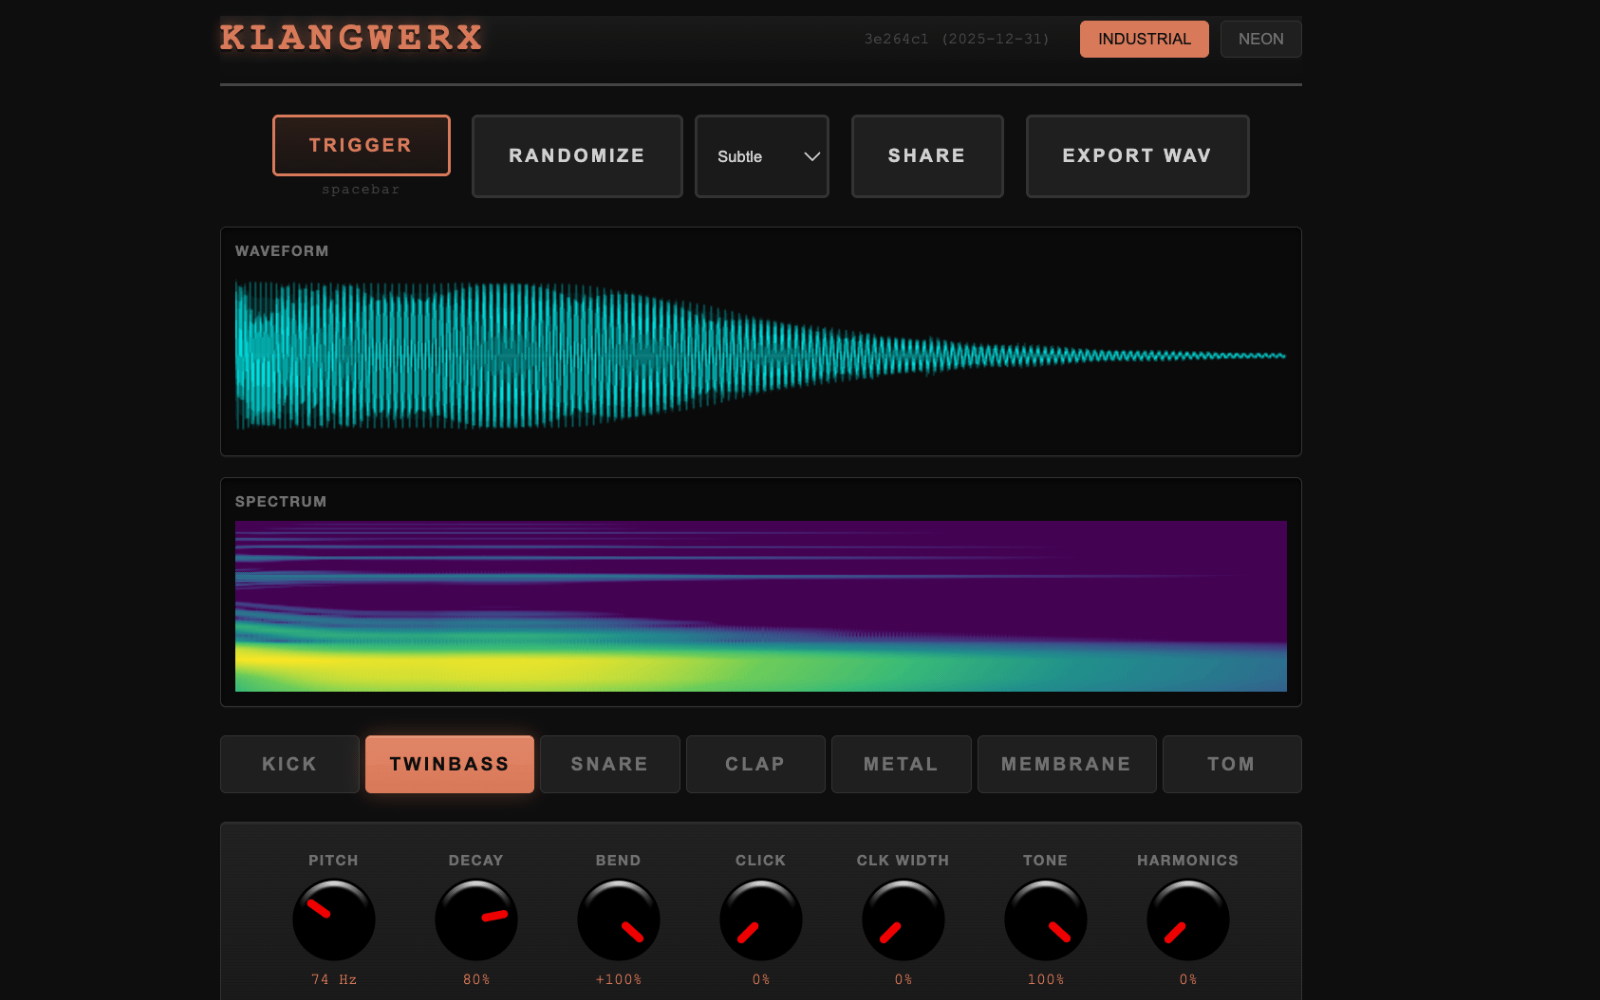This screenshot has width=1600, height=1000.
Task: Open the Subtle randomization intensity dropdown
Action: pyautogui.click(x=762, y=156)
